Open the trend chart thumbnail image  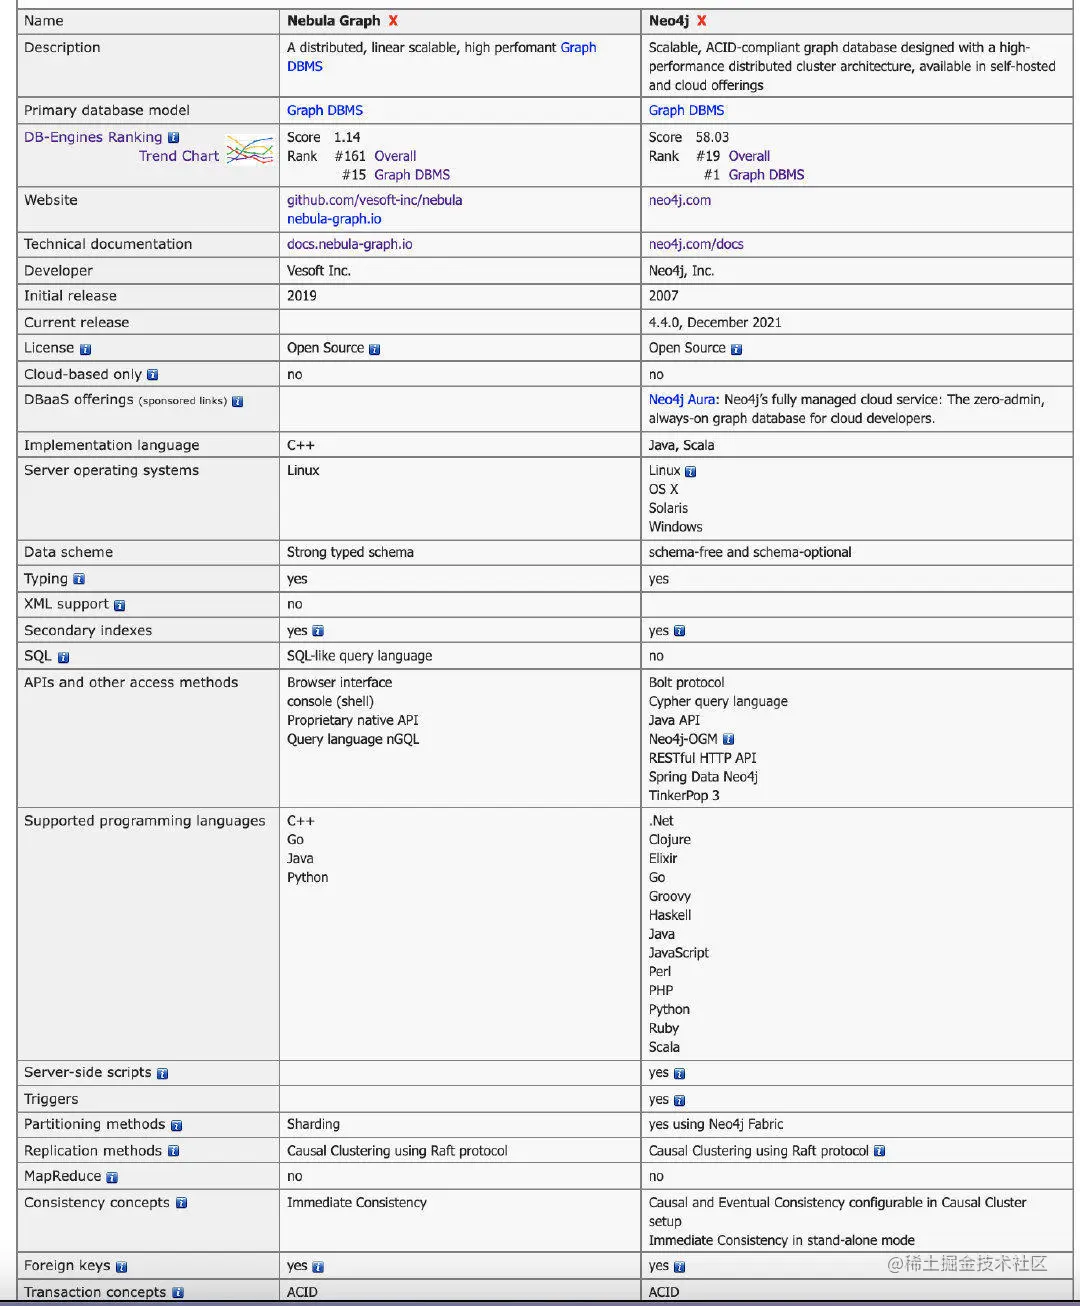point(249,150)
